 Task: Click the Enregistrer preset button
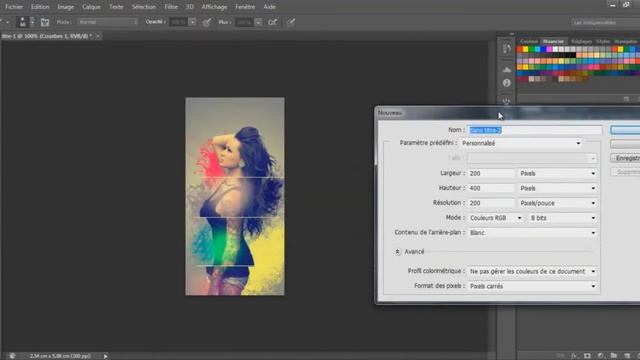pyautogui.click(x=625, y=158)
